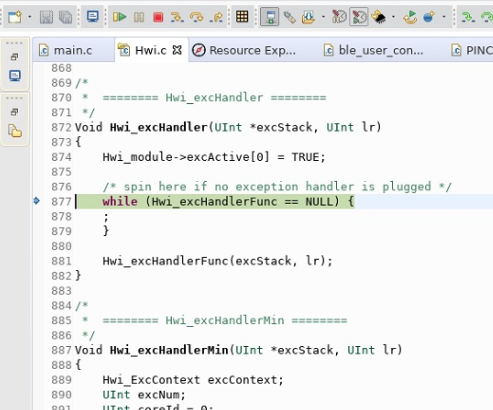Image resolution: width=493 pixels, height=410 pixels.
Task: Click the grey plug disconnect icon
Action: point(289,17)
